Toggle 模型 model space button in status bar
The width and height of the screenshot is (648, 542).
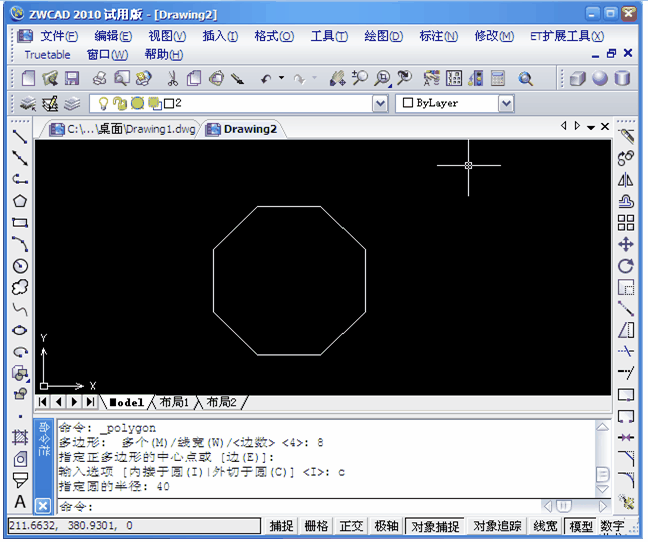coord(581,525)
